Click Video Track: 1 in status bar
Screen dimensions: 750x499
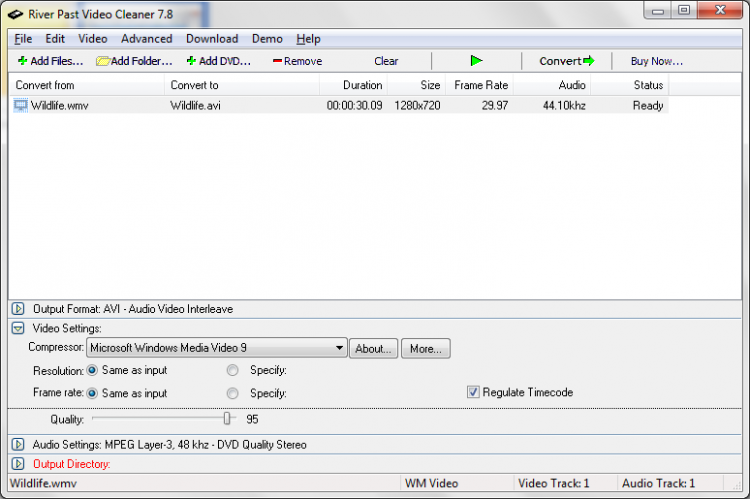click(x=553, y=483)
